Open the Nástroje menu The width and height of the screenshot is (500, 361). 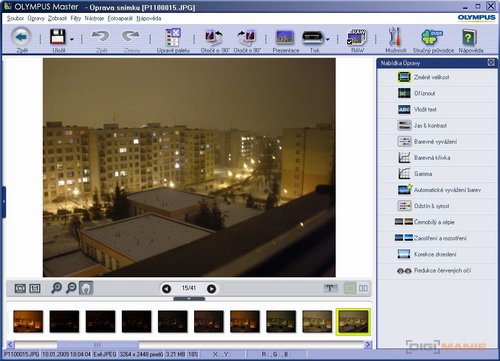click(x=94, y=18)
